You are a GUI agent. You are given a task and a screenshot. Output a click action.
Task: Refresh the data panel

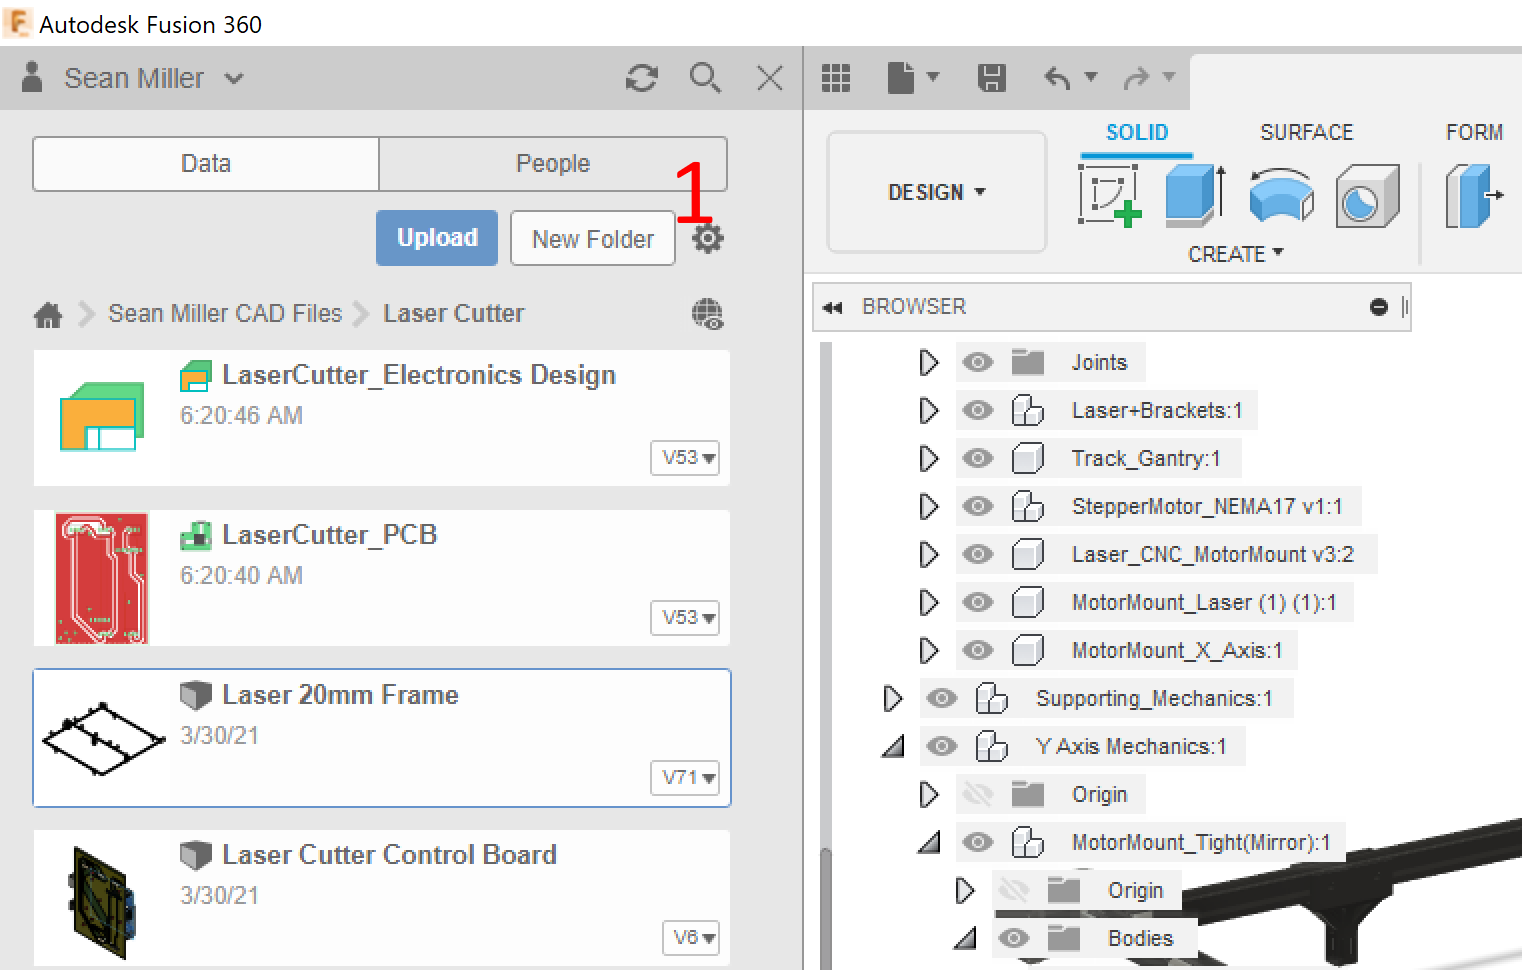(x=642, y=78)
